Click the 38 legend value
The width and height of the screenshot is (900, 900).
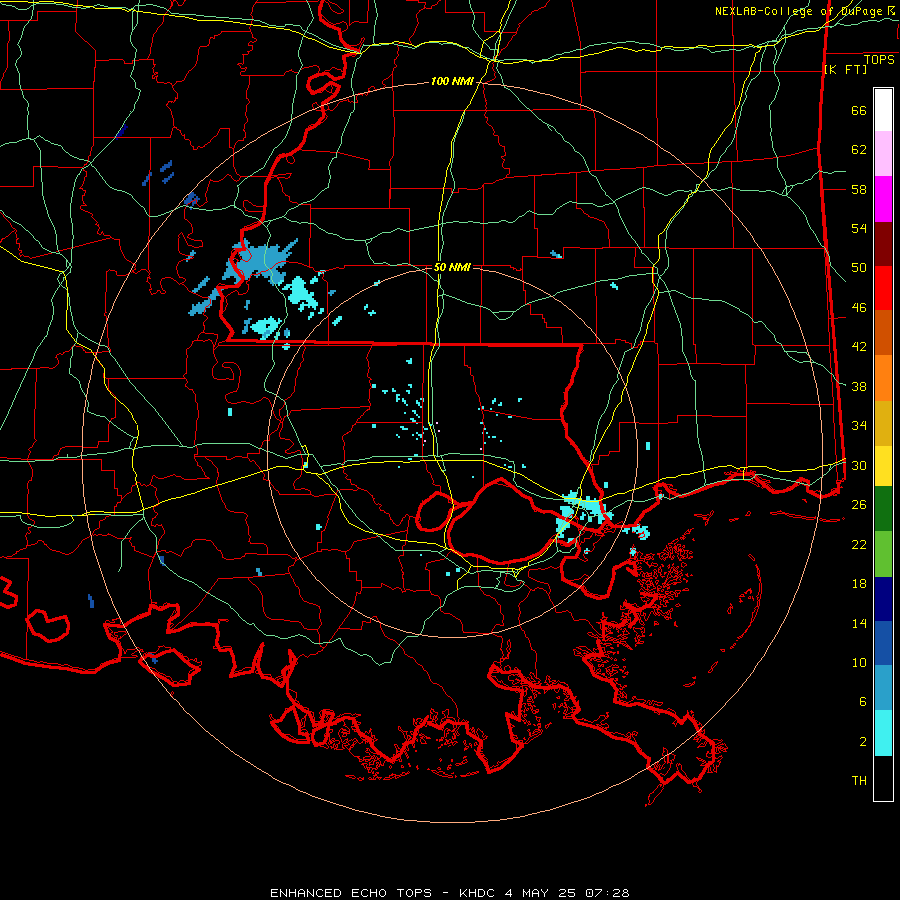click(859, 386)
